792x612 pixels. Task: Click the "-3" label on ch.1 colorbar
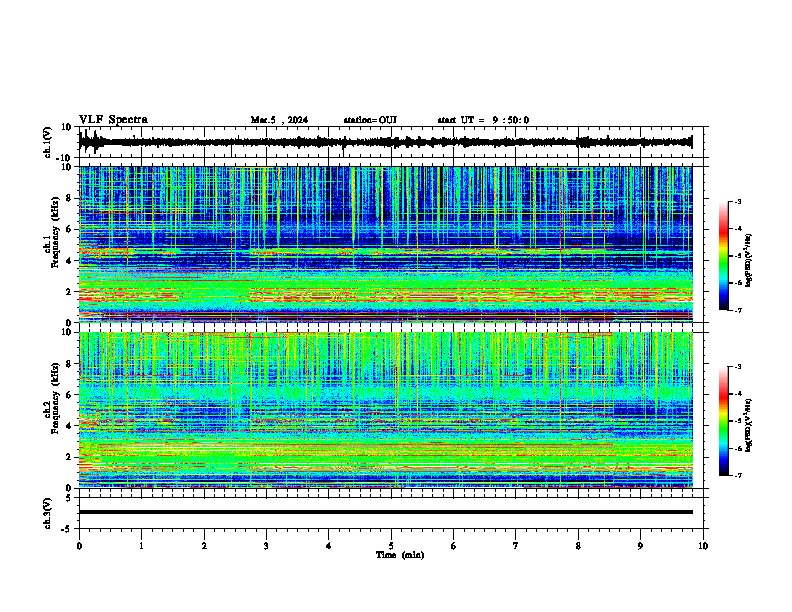[738, 202]
